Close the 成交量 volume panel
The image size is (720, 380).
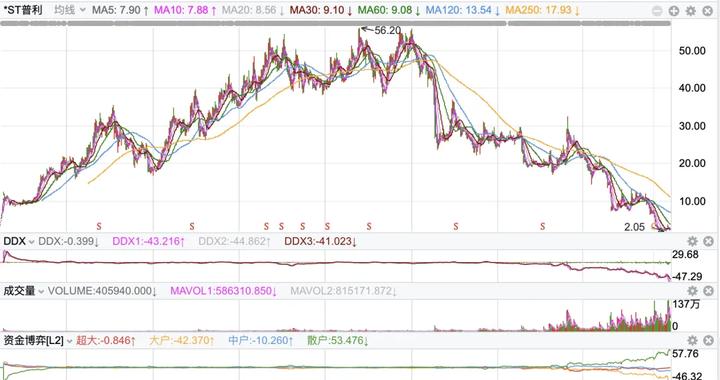[x=709, y=291]
